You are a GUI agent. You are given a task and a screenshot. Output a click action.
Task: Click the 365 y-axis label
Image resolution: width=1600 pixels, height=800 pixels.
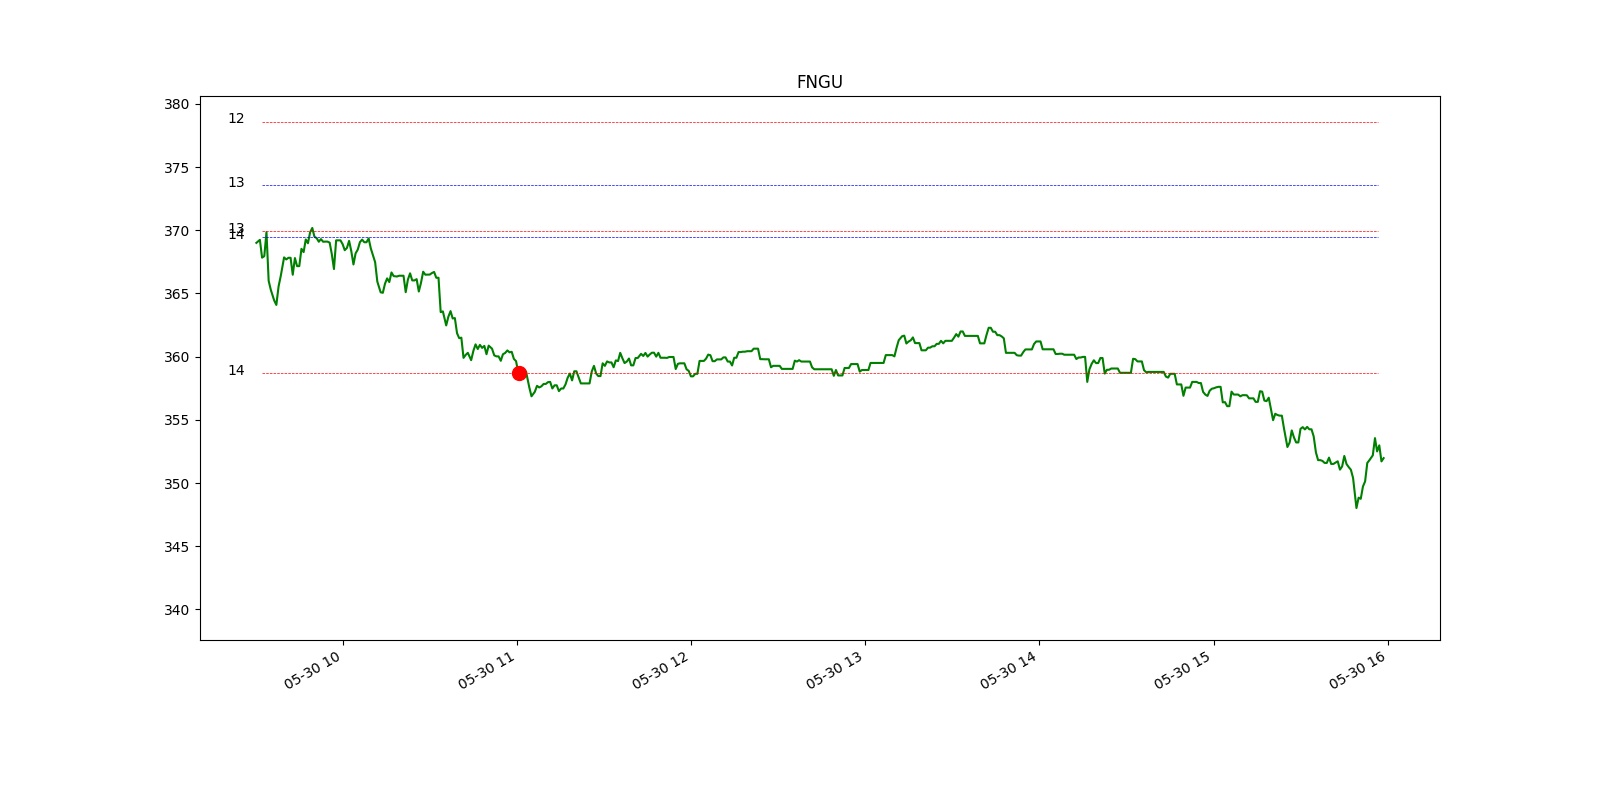tap(176, 294)
